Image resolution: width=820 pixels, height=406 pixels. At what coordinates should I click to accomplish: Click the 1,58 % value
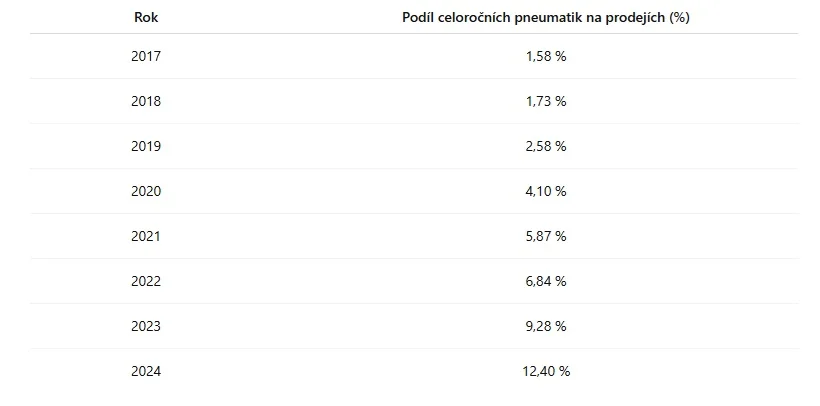[546, 56]
